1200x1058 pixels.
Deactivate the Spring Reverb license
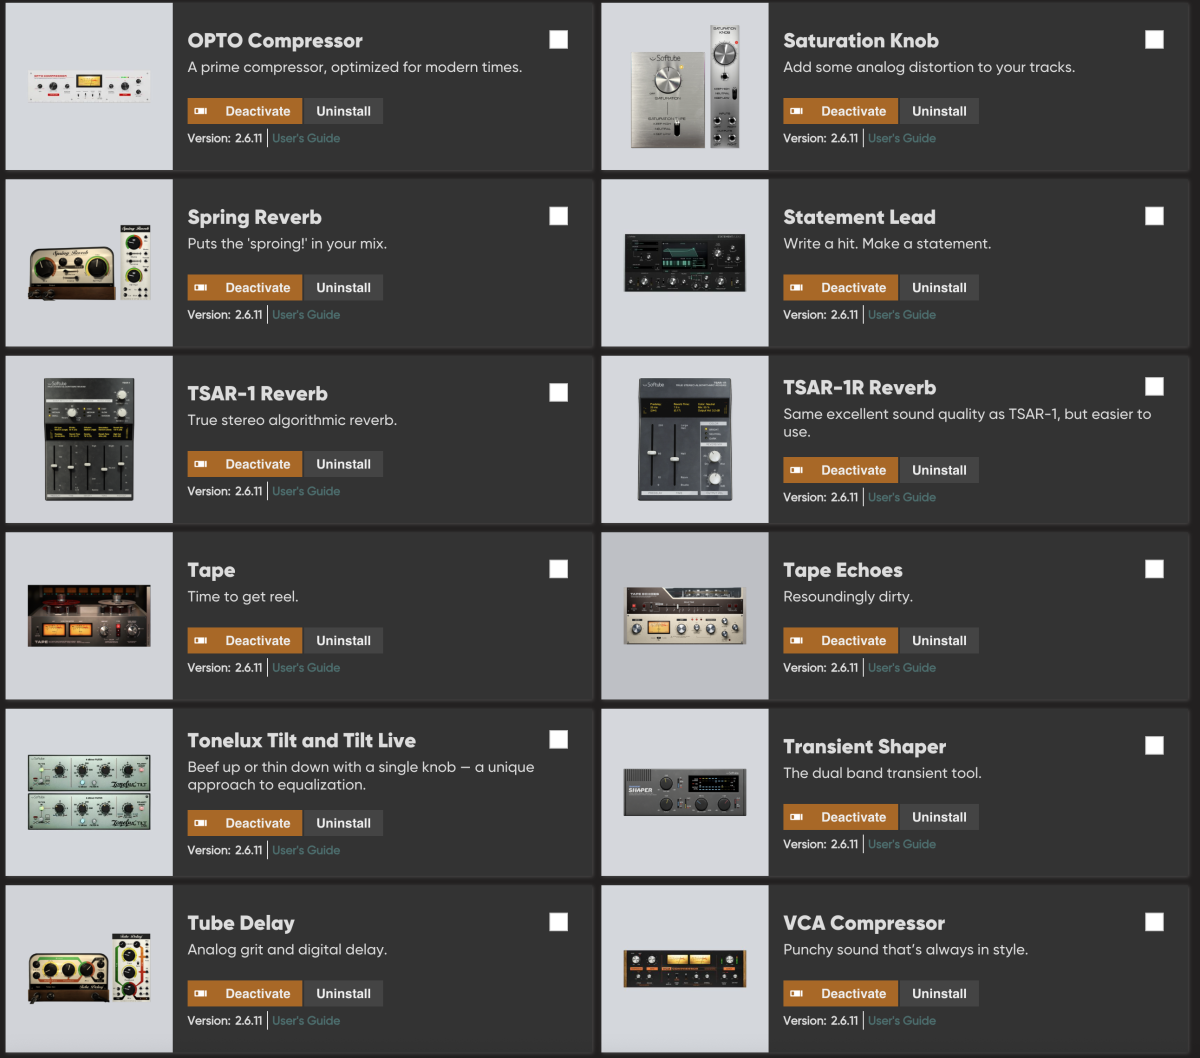tap(244, 288)
